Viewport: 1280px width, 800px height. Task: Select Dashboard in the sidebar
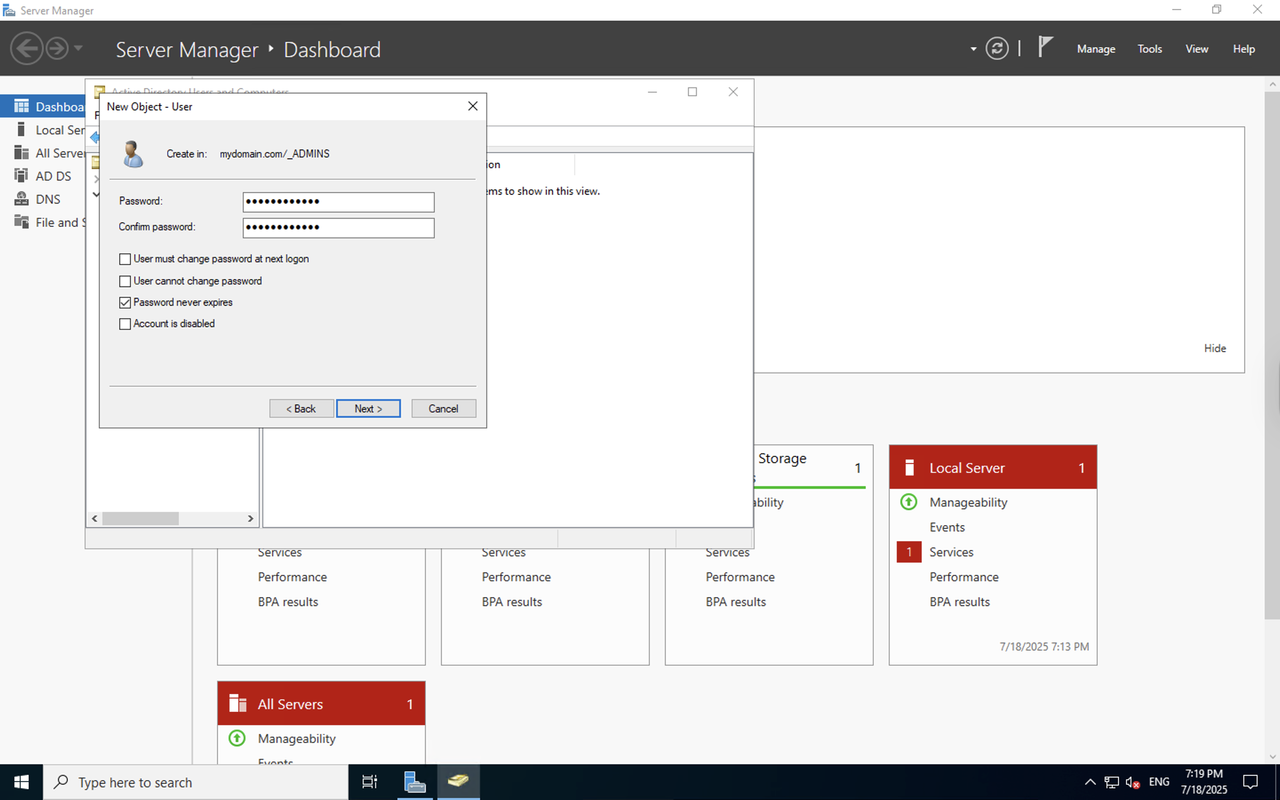[42, 107]
